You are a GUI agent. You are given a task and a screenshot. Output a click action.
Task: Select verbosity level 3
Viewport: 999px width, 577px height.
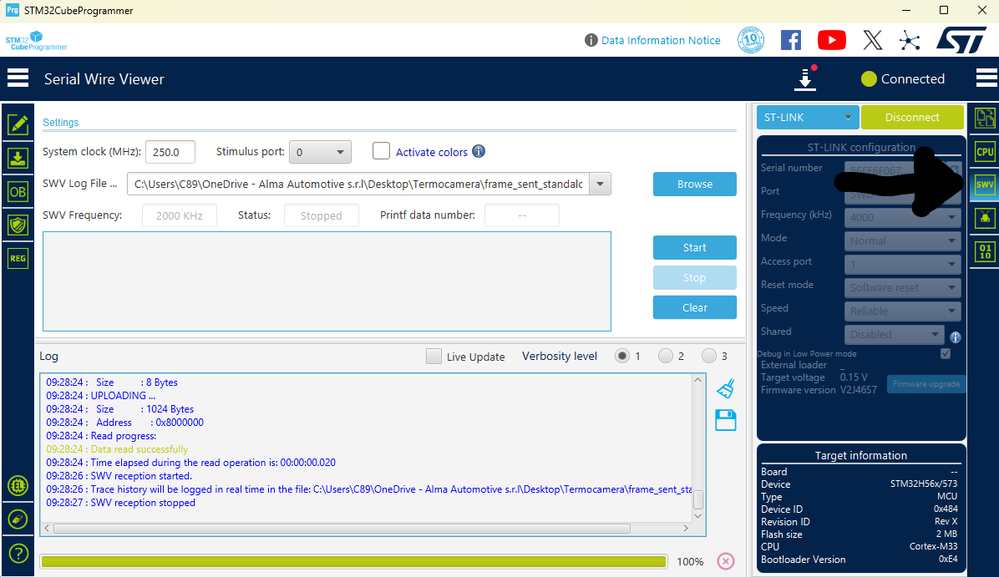pyautogui.click(x=708, y=356)
